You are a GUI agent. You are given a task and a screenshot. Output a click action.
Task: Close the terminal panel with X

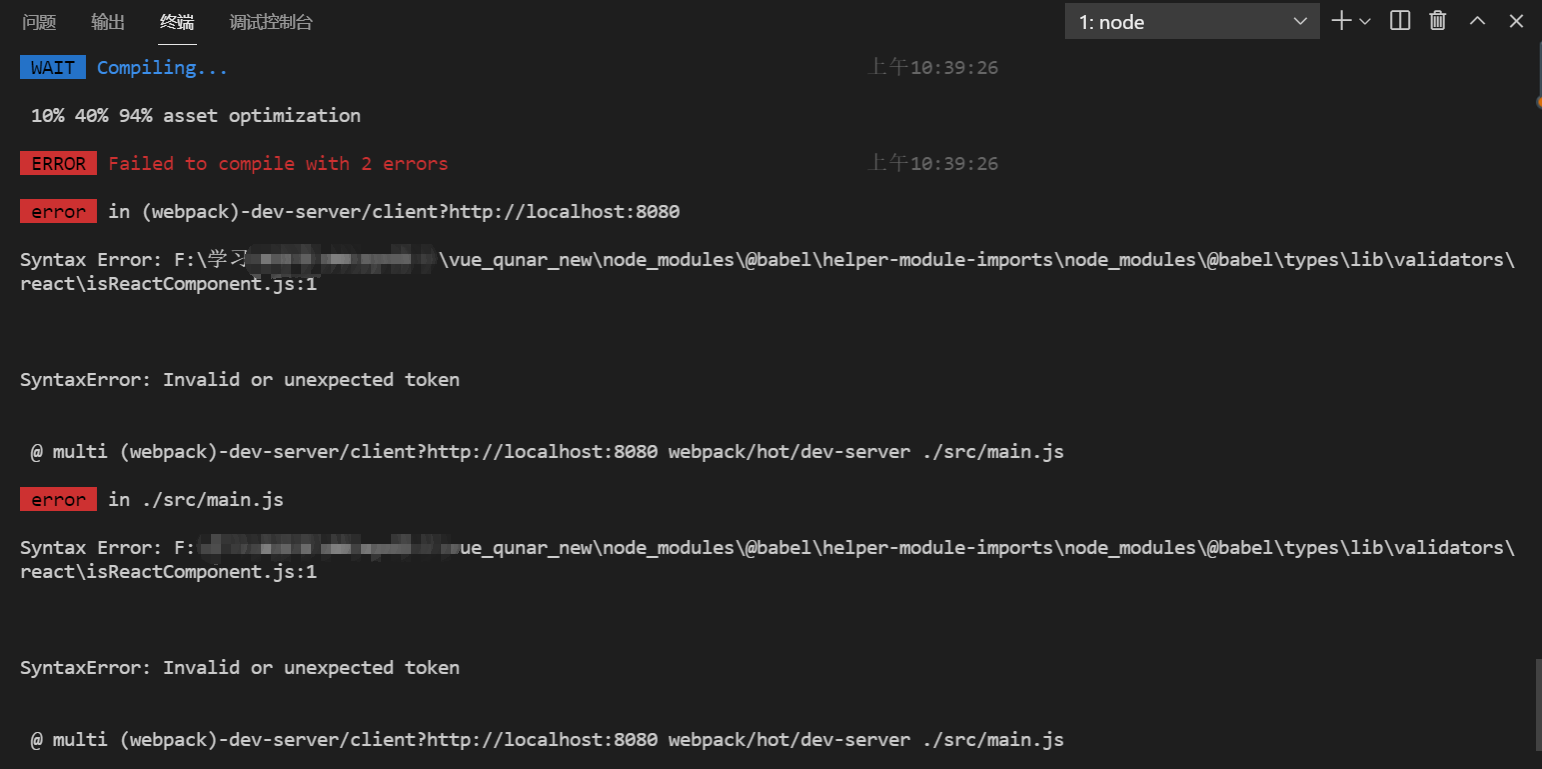(1516, 21)
